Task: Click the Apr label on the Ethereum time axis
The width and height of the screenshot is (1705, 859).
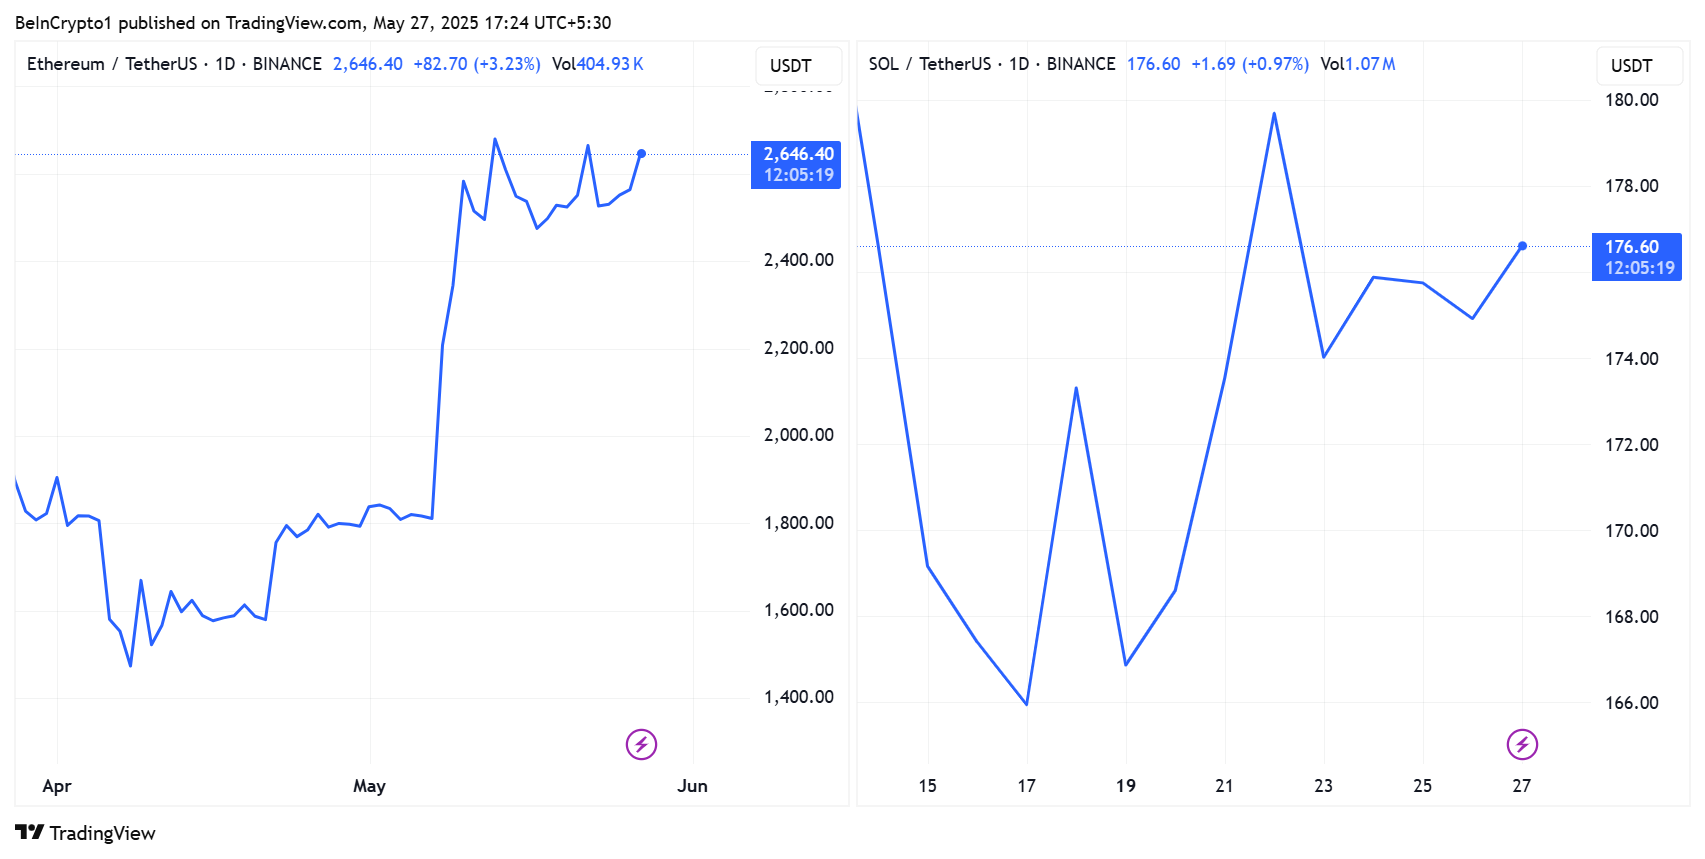Action: pyautogui.click(x=57, y=786)
